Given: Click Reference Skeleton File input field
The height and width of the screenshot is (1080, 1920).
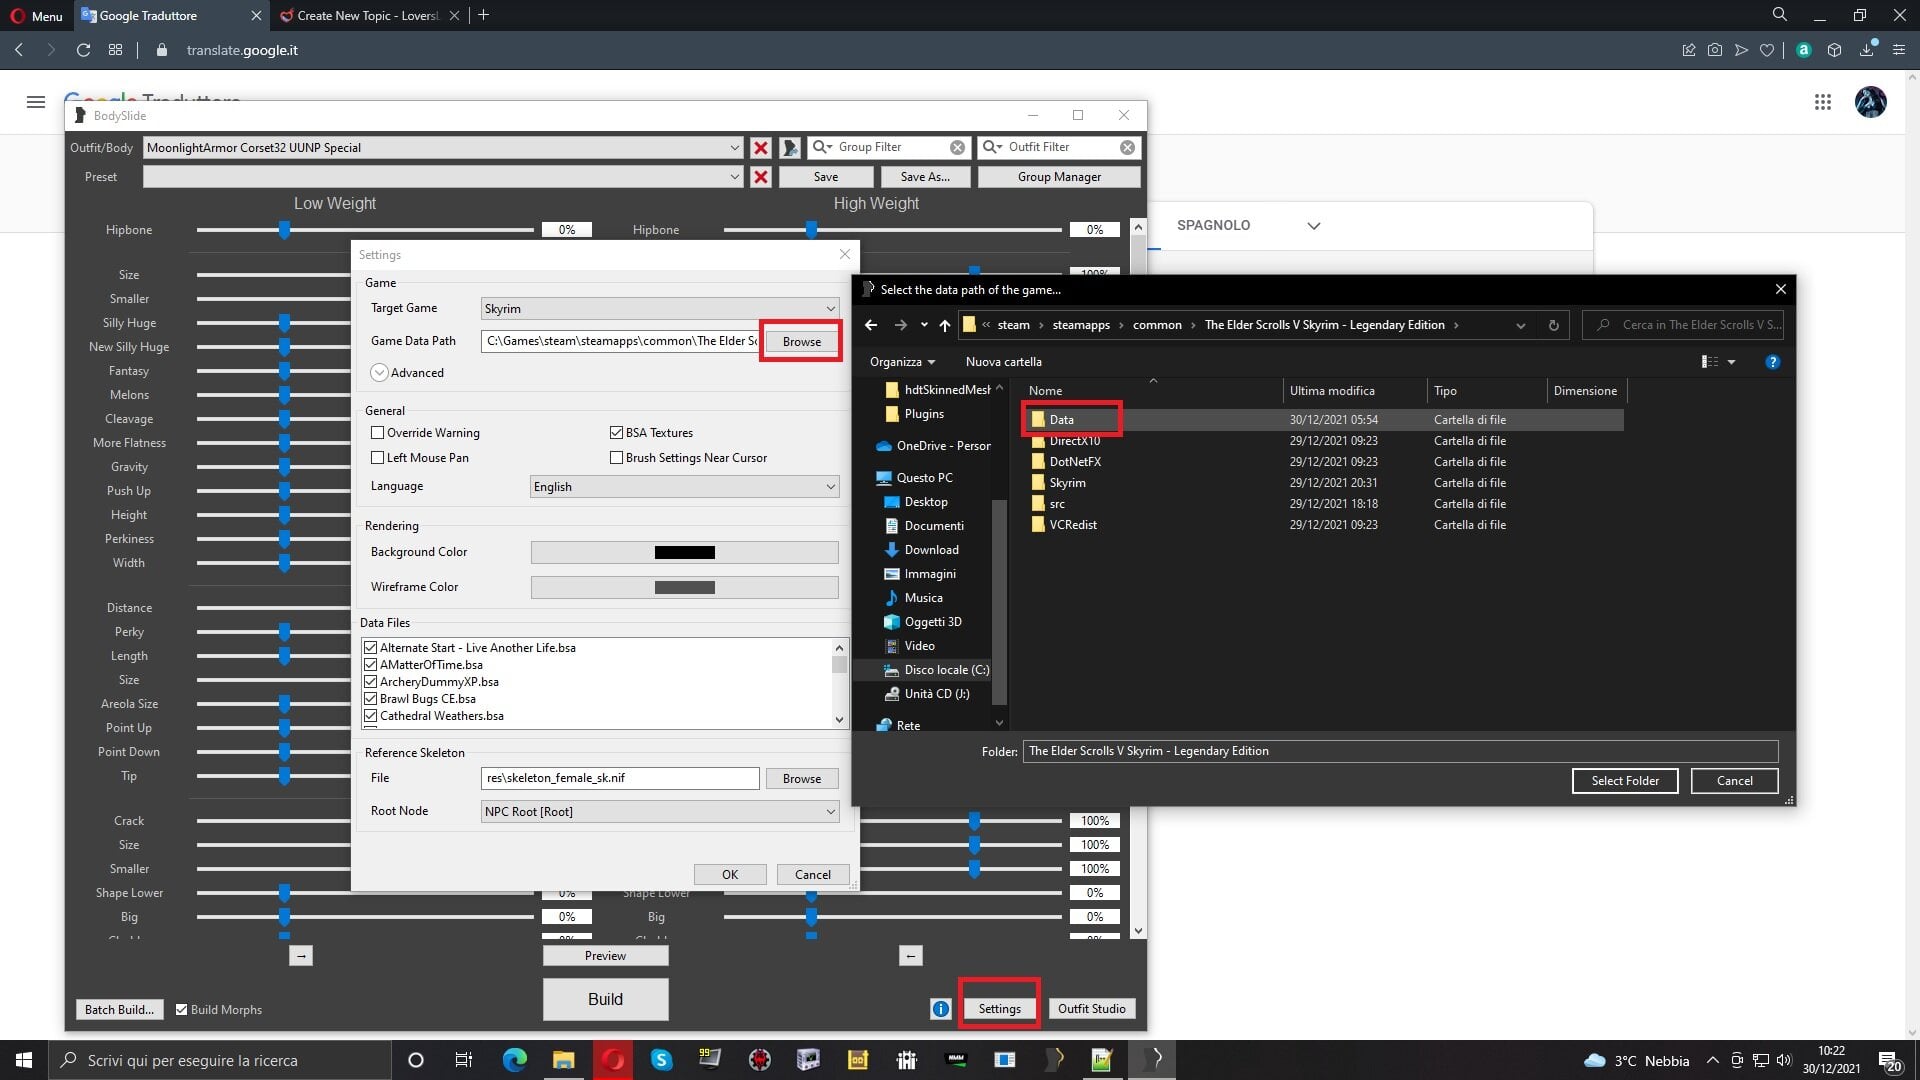Looking at the screenshot, I should coord(620,778).
